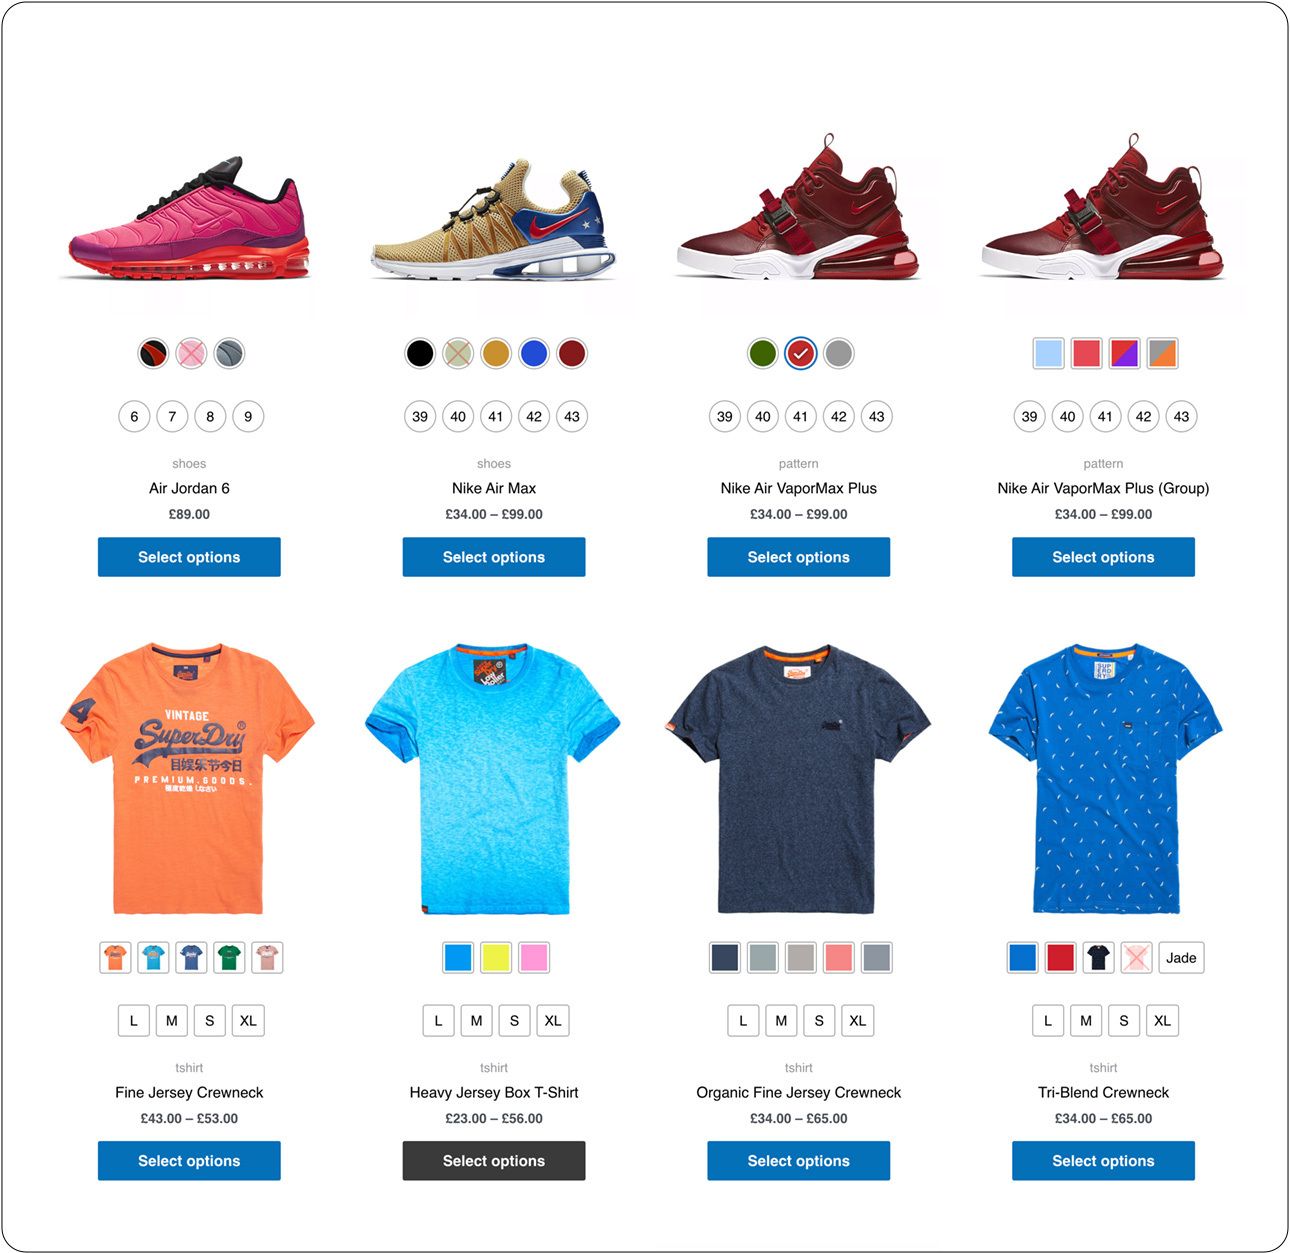The height and width of the screenshot is (1253, 1290).
Task: Deselect the checked red color on Nike Air VaporMax Plus
Action: tap(800, 353)
